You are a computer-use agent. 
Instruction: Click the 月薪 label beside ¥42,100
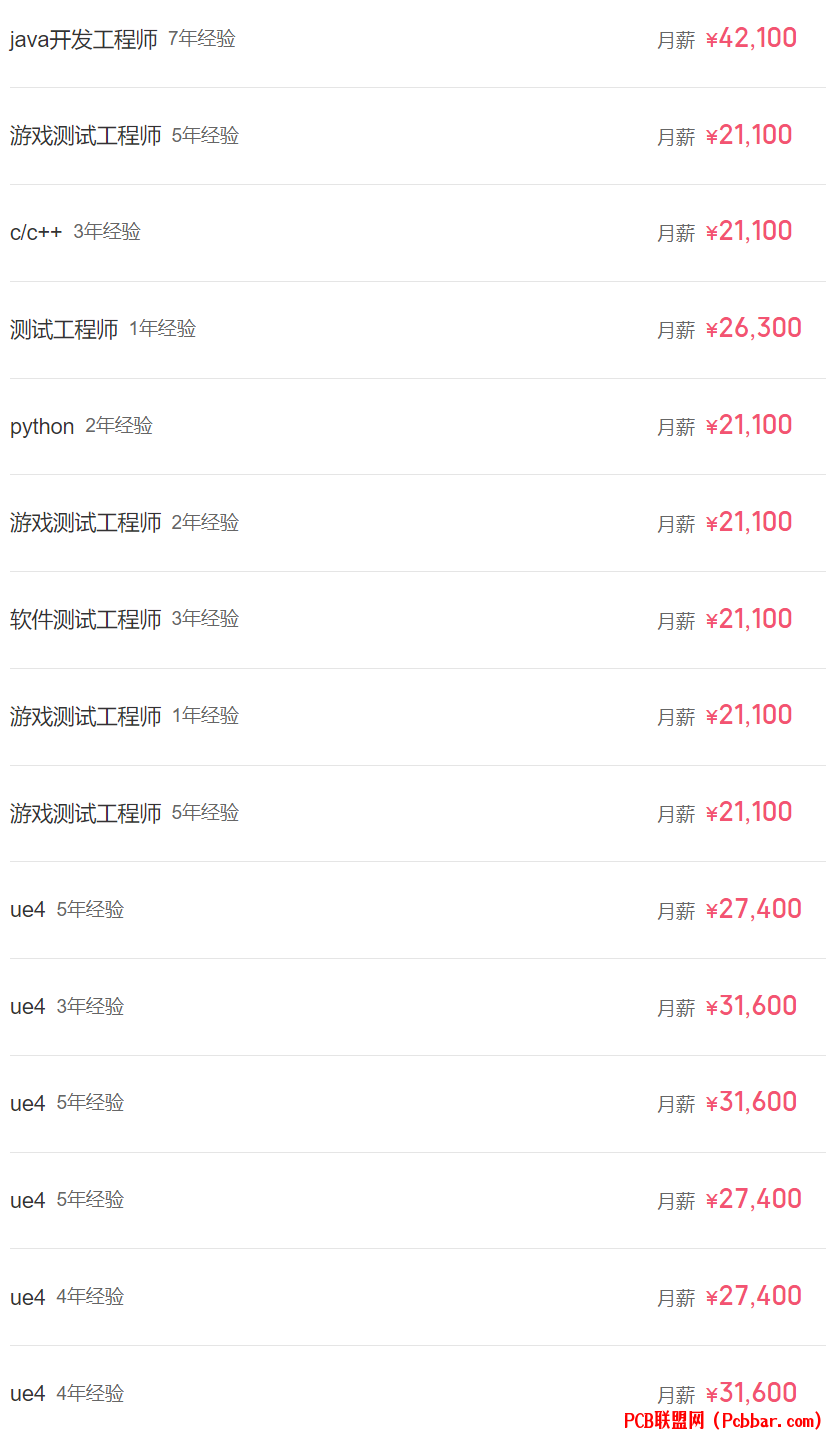[676, 41]
